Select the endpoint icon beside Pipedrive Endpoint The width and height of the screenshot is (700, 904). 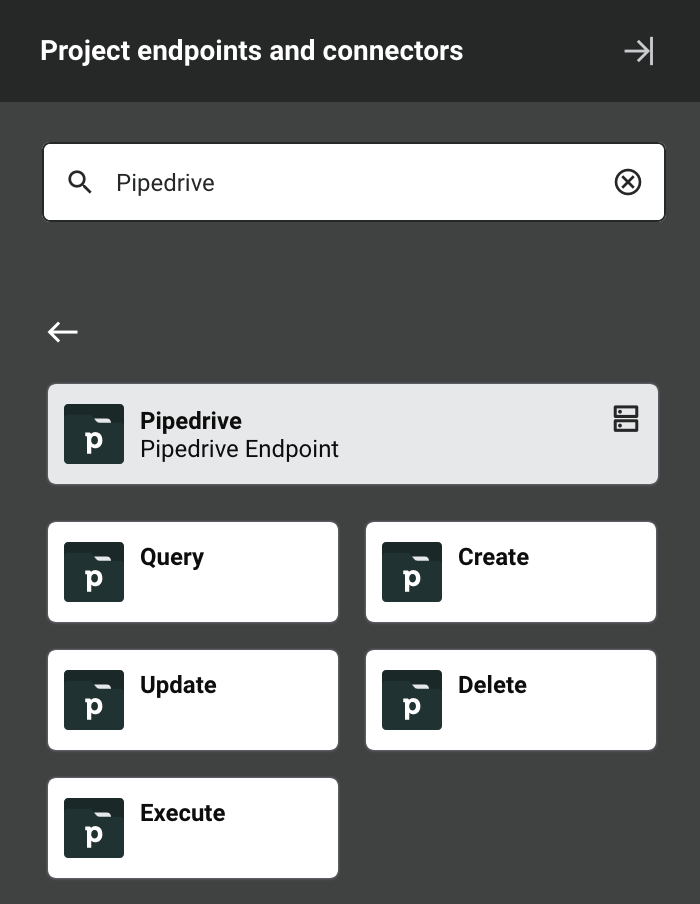[x=627, y=420]
